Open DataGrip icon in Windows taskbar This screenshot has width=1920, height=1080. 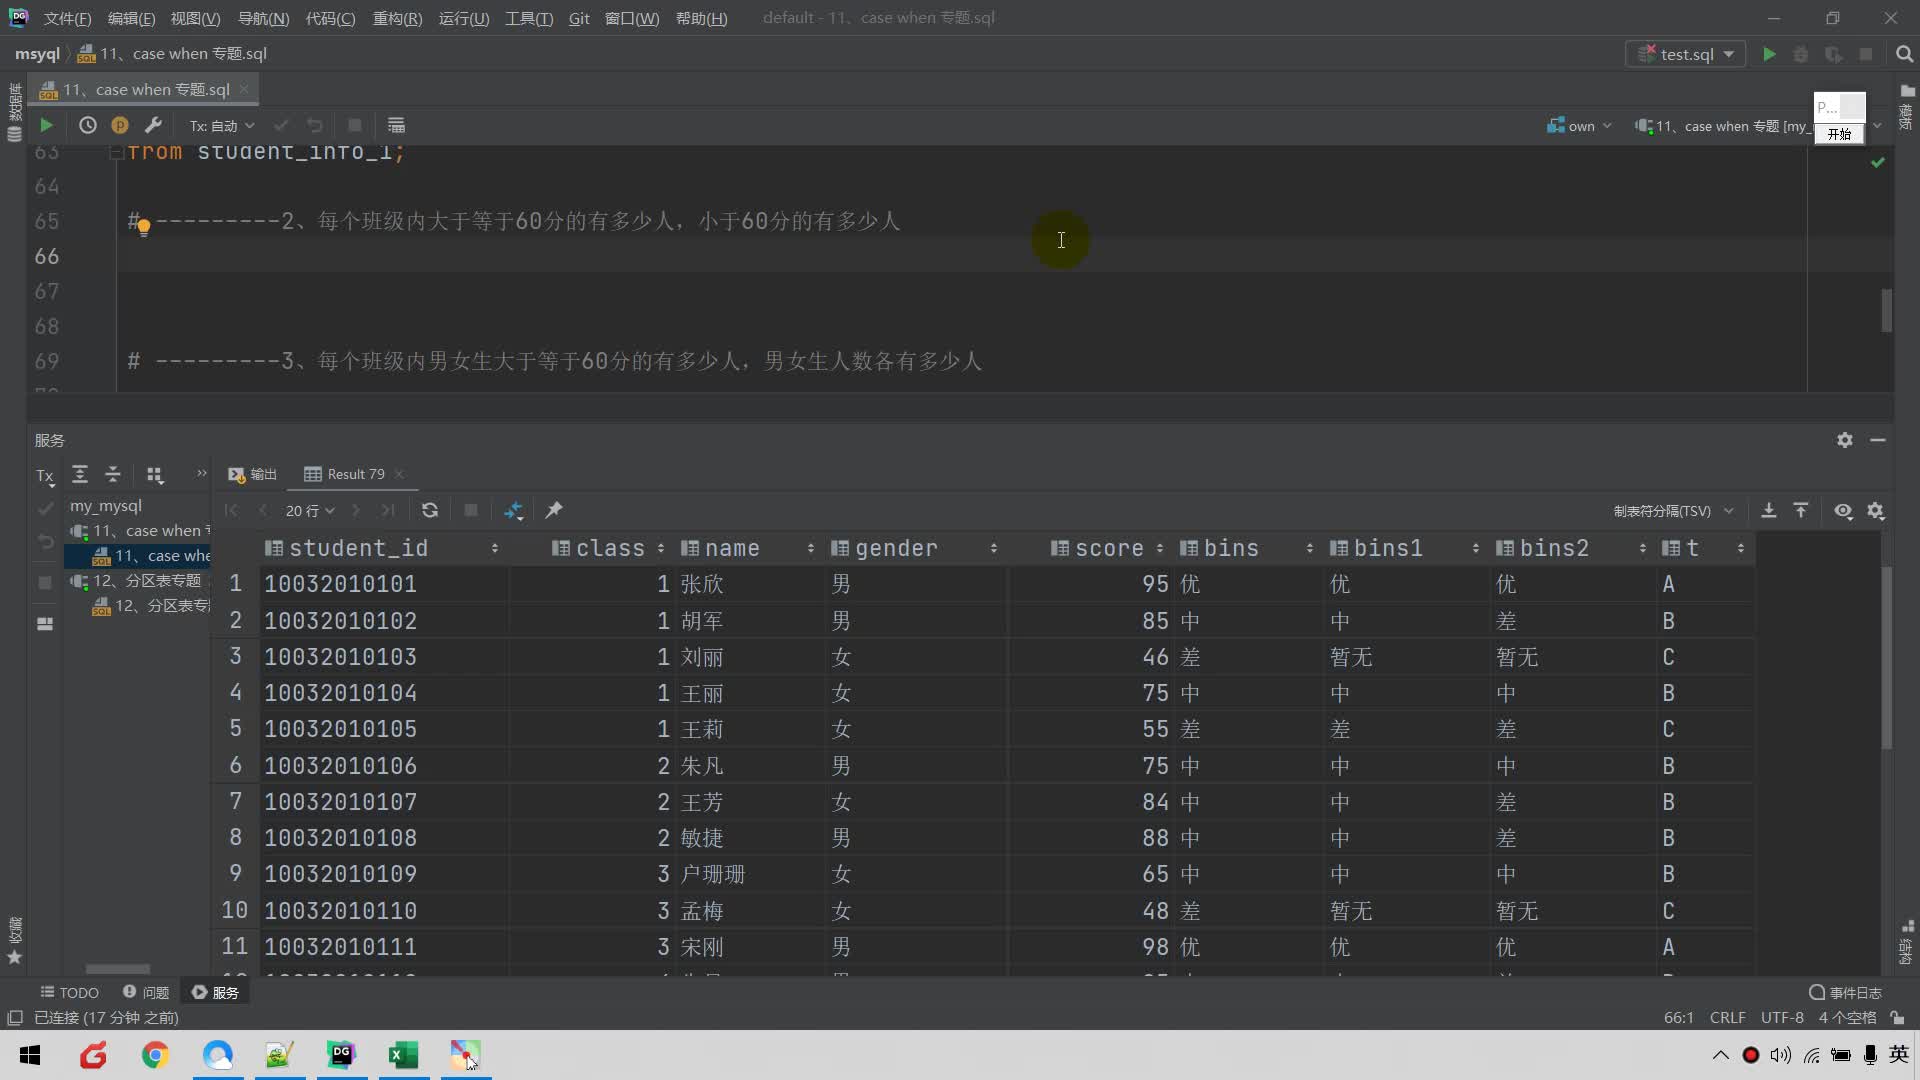coord(341,1054)
